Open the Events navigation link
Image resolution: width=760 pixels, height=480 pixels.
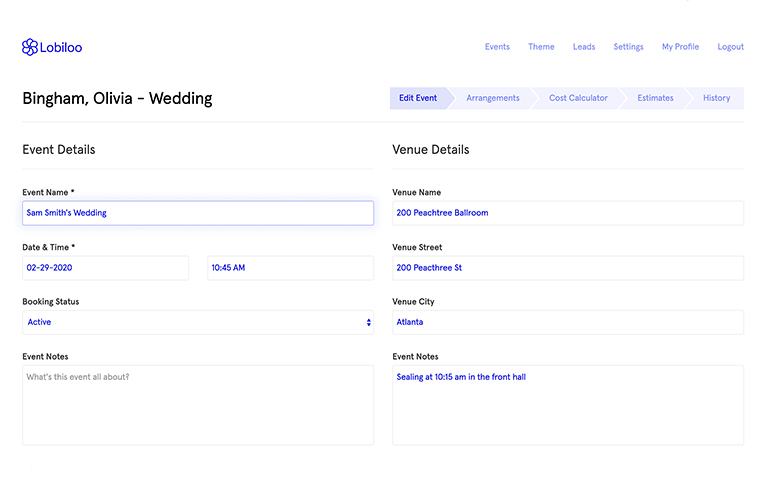(x=497, y=47)
